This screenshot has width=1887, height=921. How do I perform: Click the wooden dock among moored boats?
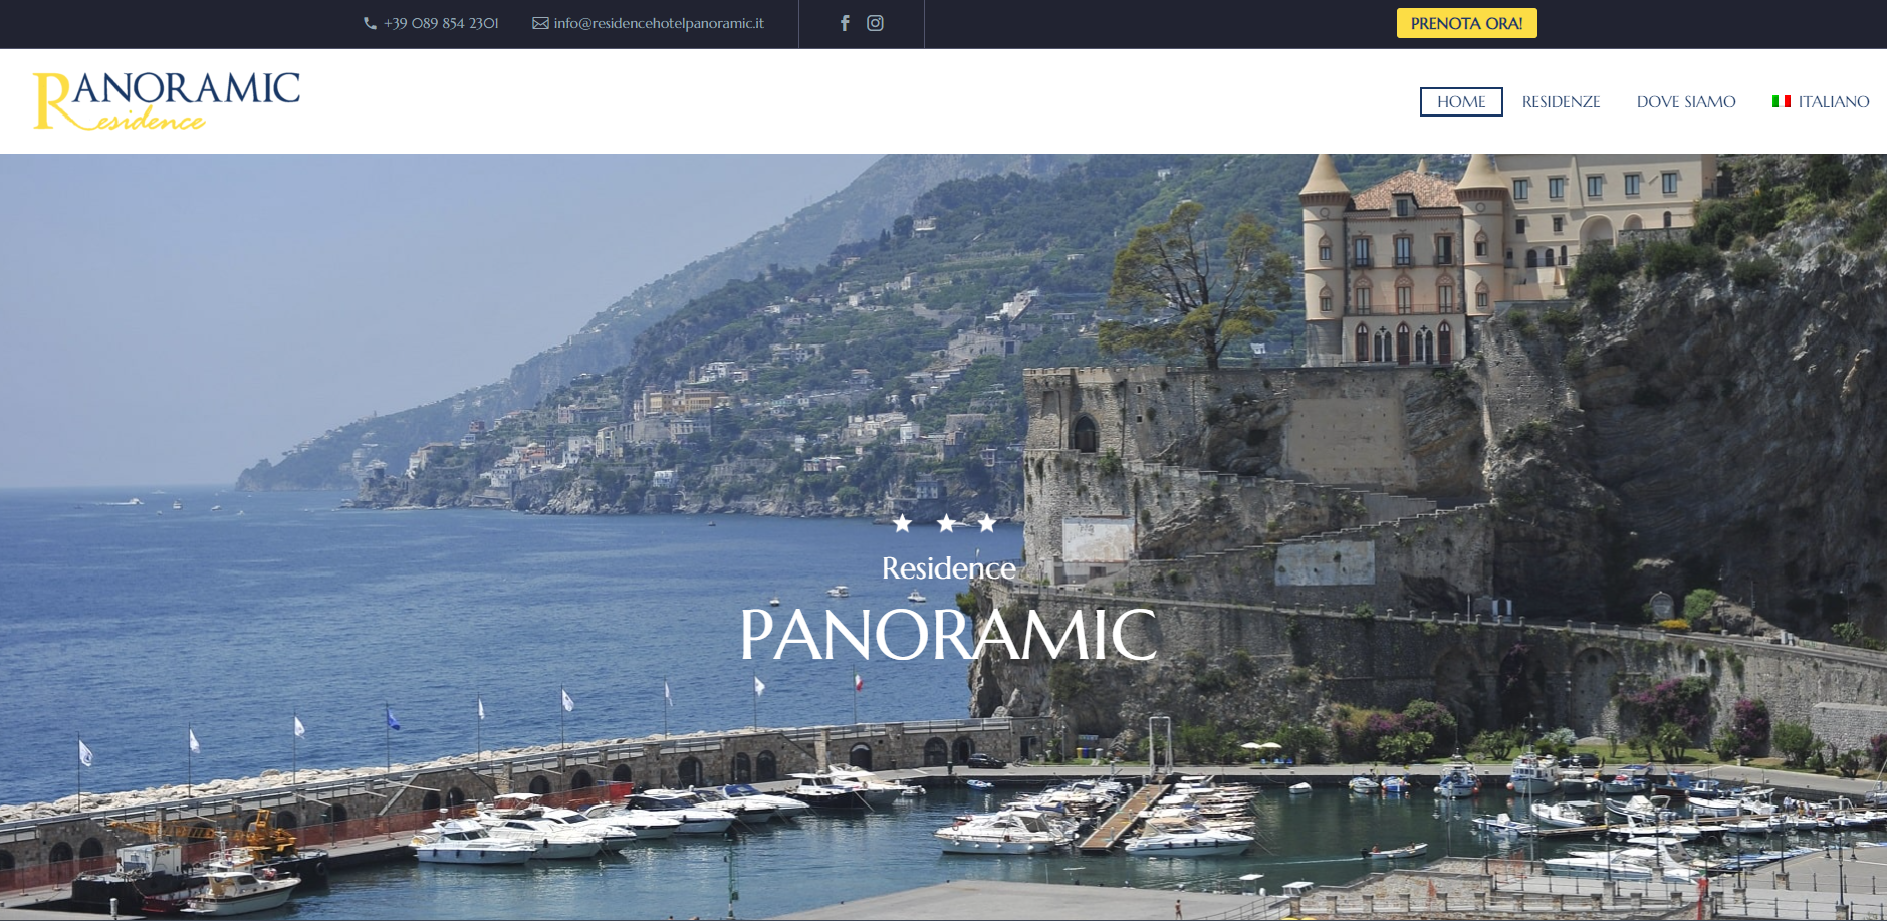[1125, 817]
